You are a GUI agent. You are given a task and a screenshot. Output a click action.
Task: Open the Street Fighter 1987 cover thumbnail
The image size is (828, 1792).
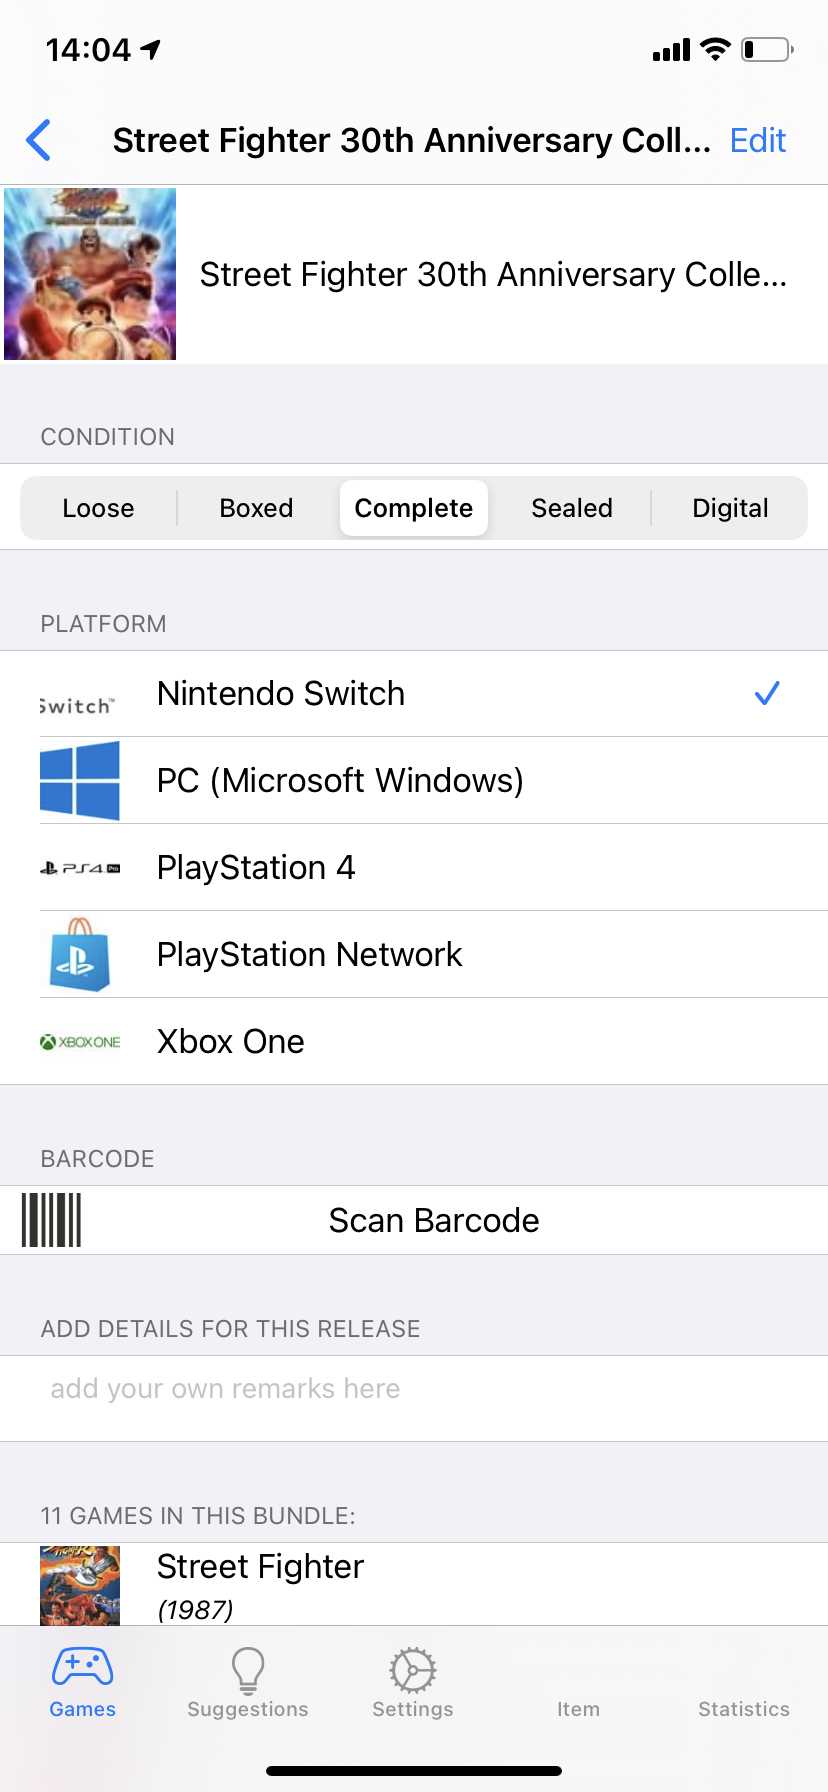pos(80,1585)
